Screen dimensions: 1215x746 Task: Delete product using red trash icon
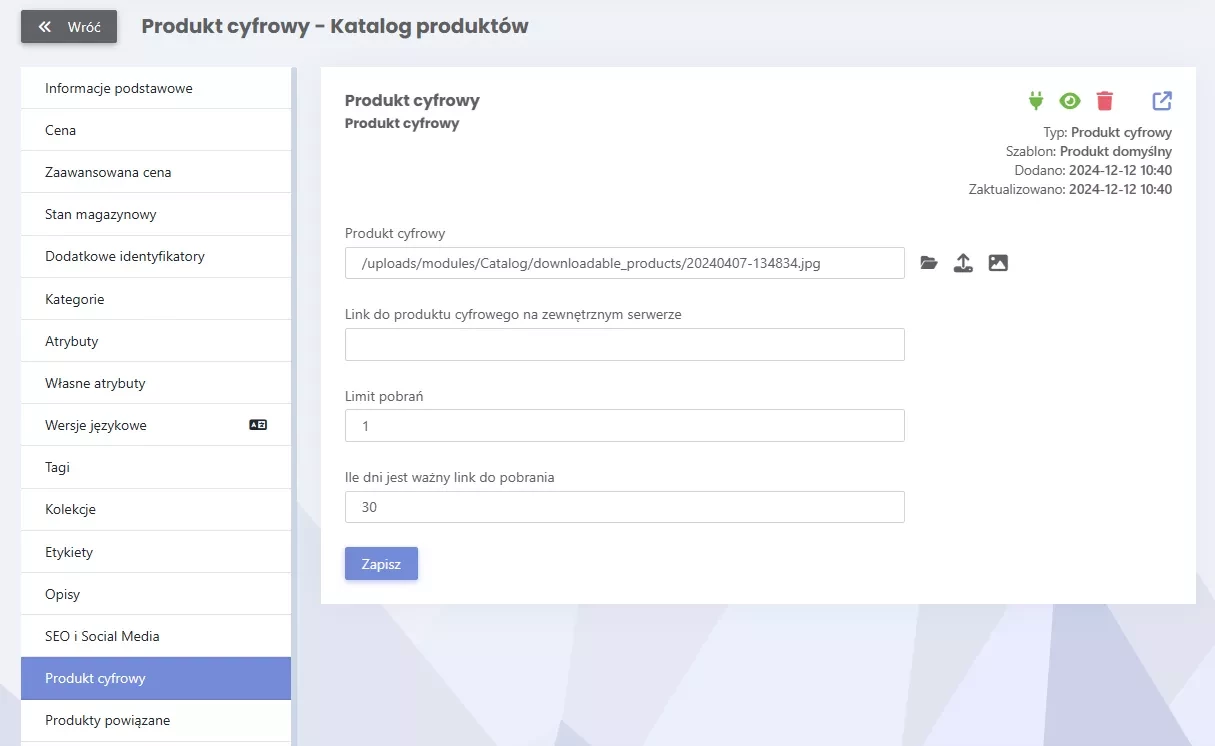tap(1105, 101)
